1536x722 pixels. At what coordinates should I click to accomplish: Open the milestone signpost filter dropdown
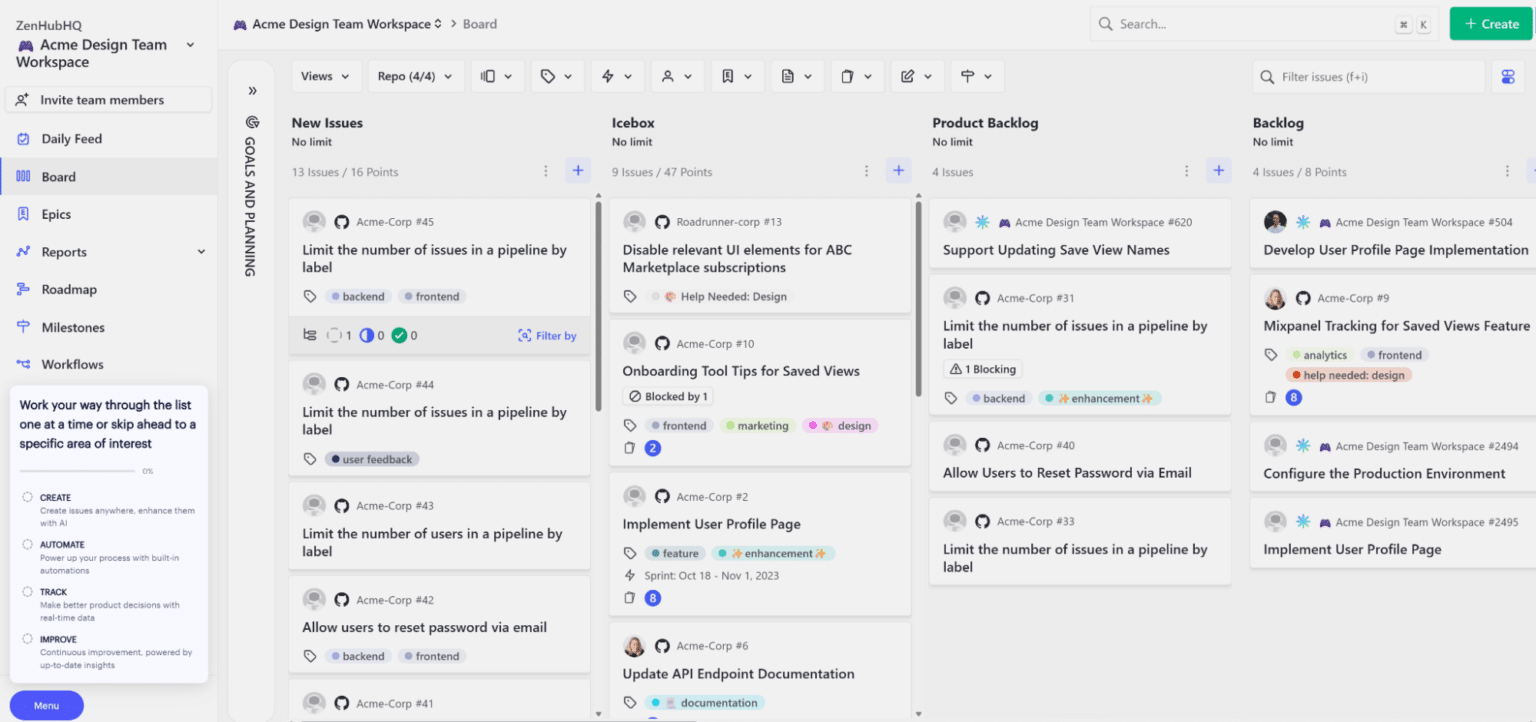tap(977, 76)
